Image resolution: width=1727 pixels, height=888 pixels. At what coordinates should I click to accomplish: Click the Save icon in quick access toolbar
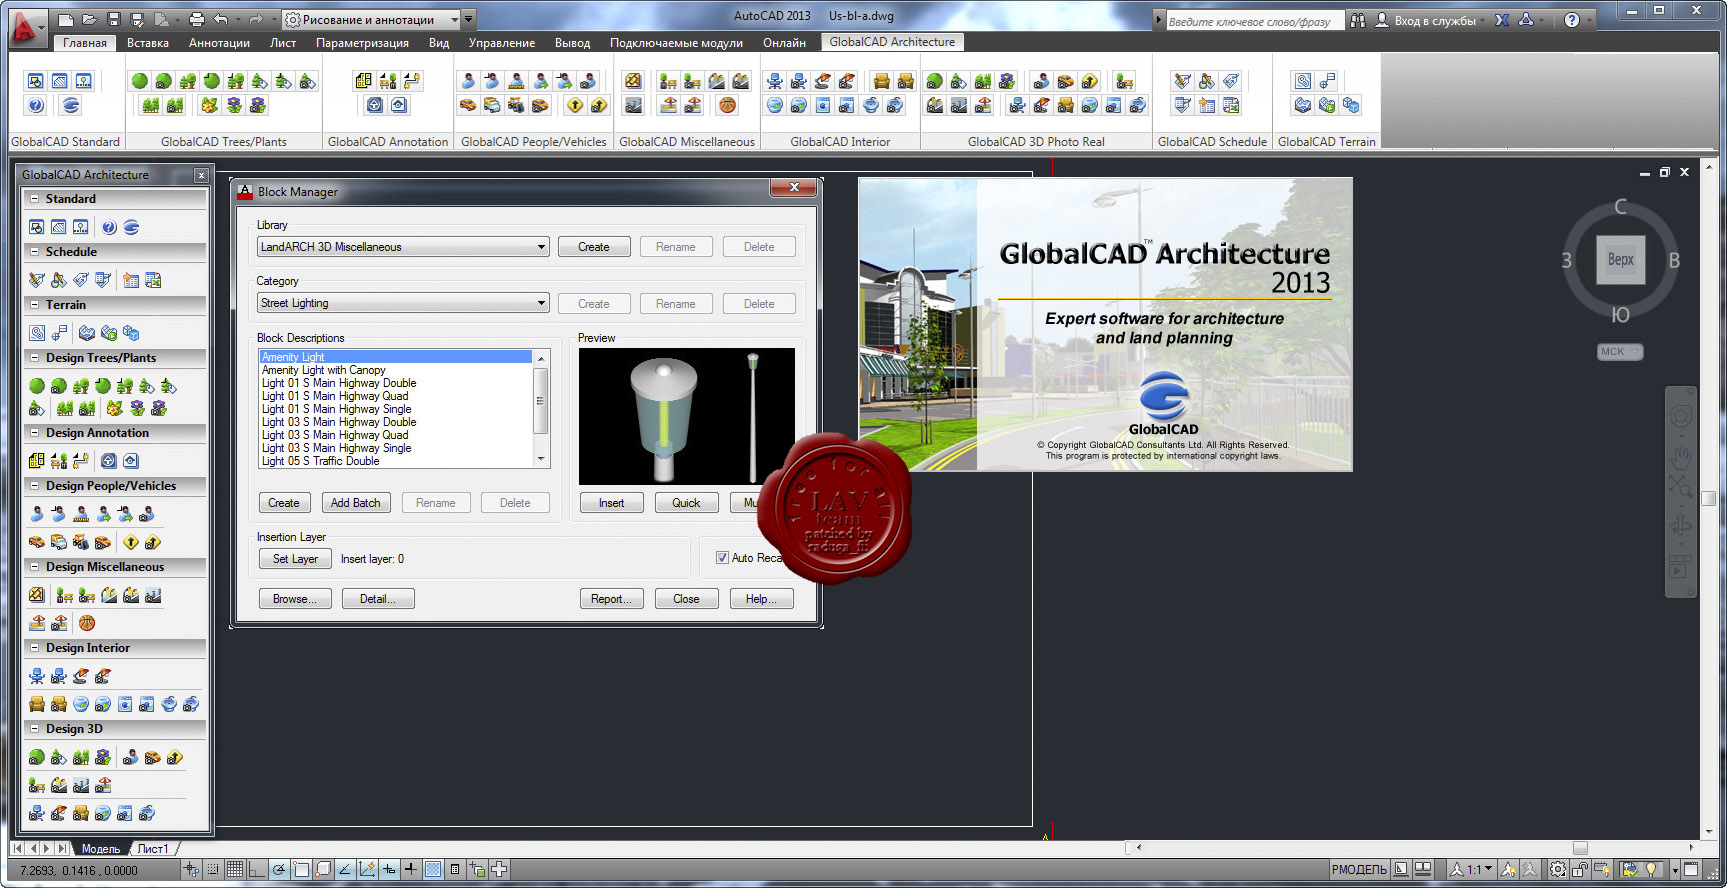tap(113, 19)
